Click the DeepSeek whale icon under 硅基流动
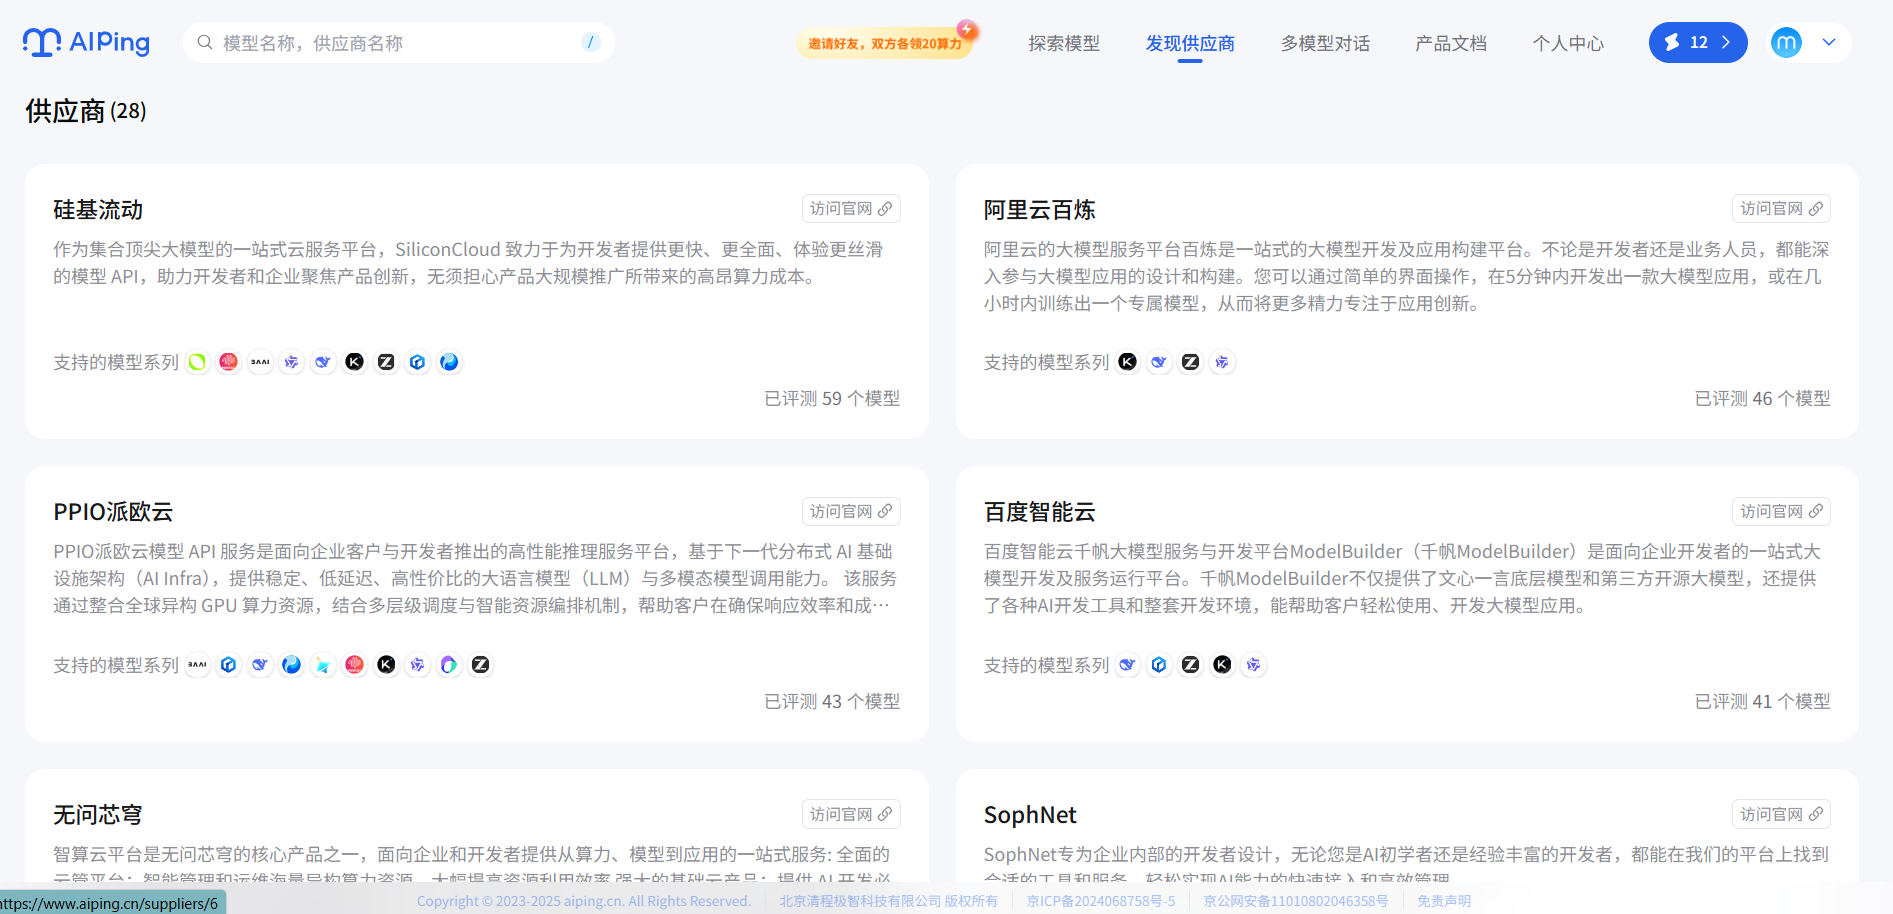The image size is (1893, 914). click(x=323, y=362)
